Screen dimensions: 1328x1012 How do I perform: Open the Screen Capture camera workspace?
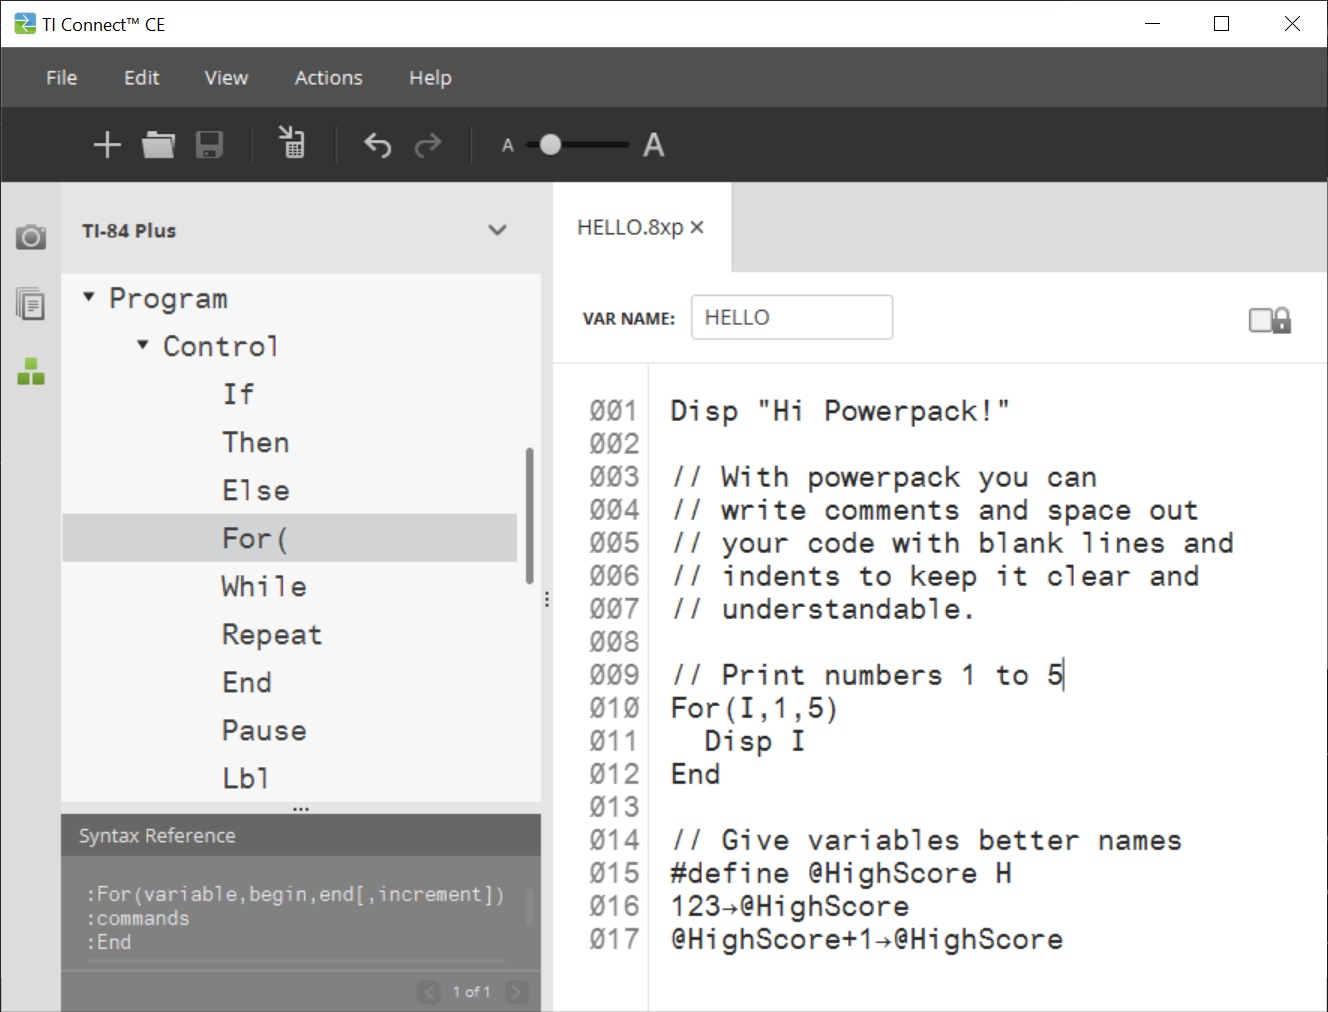coord(31,237)
